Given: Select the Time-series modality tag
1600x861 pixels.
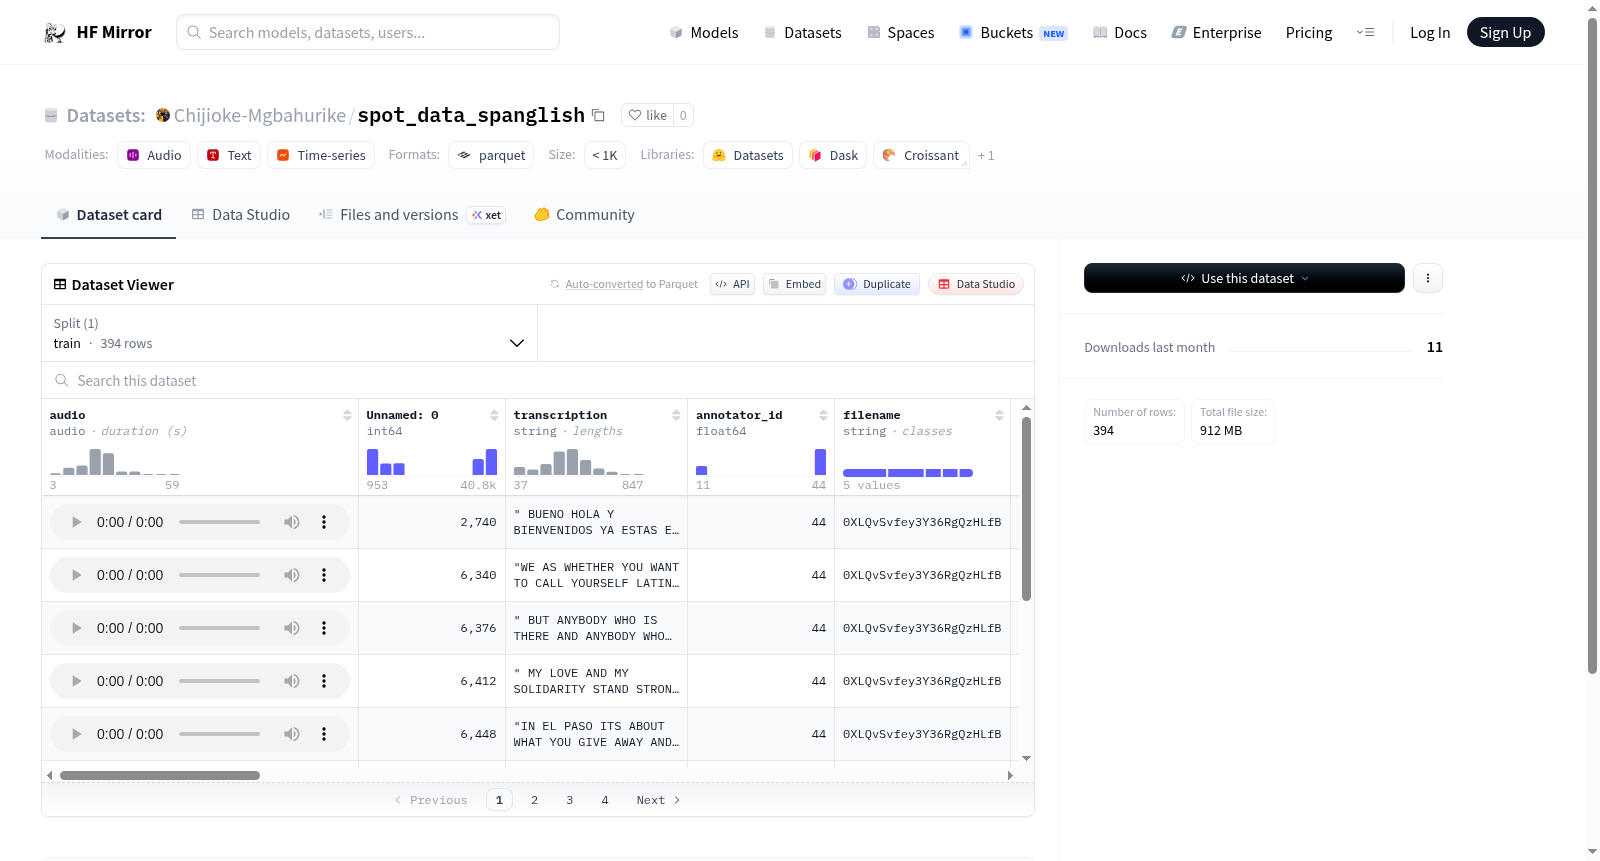Looking at the screenshot, I should (321, 155).
